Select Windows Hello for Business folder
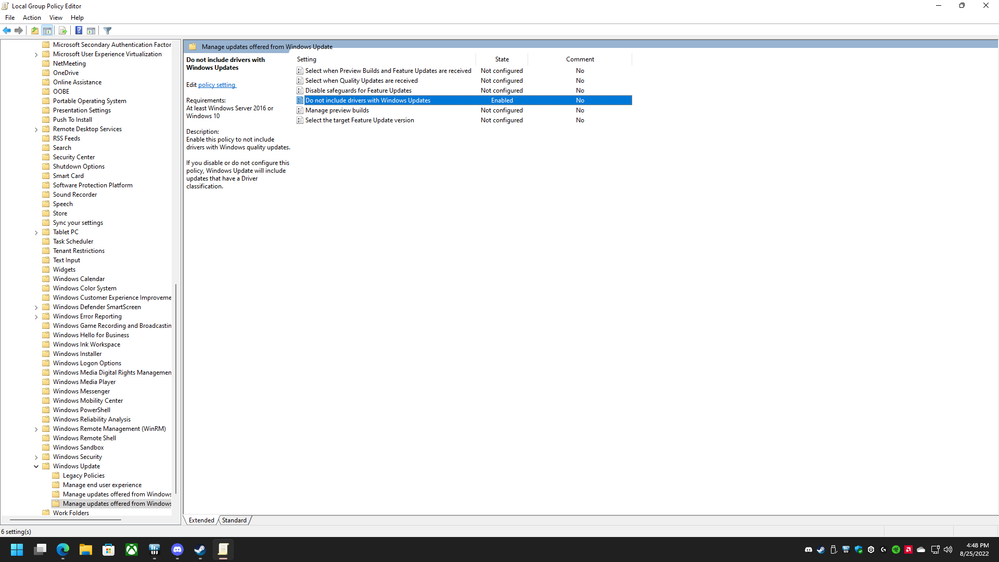The width and height of the screenshot is (999, 562). [90, 335]
